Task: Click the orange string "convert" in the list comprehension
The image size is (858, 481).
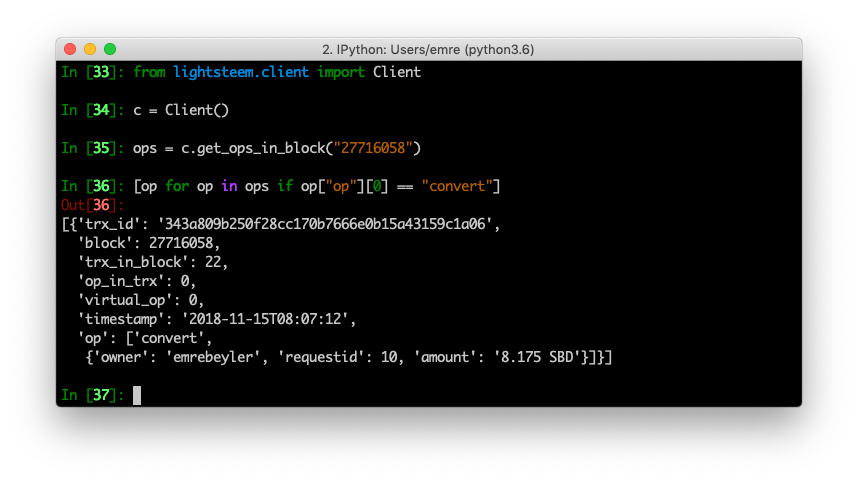Action: point(457,186)
